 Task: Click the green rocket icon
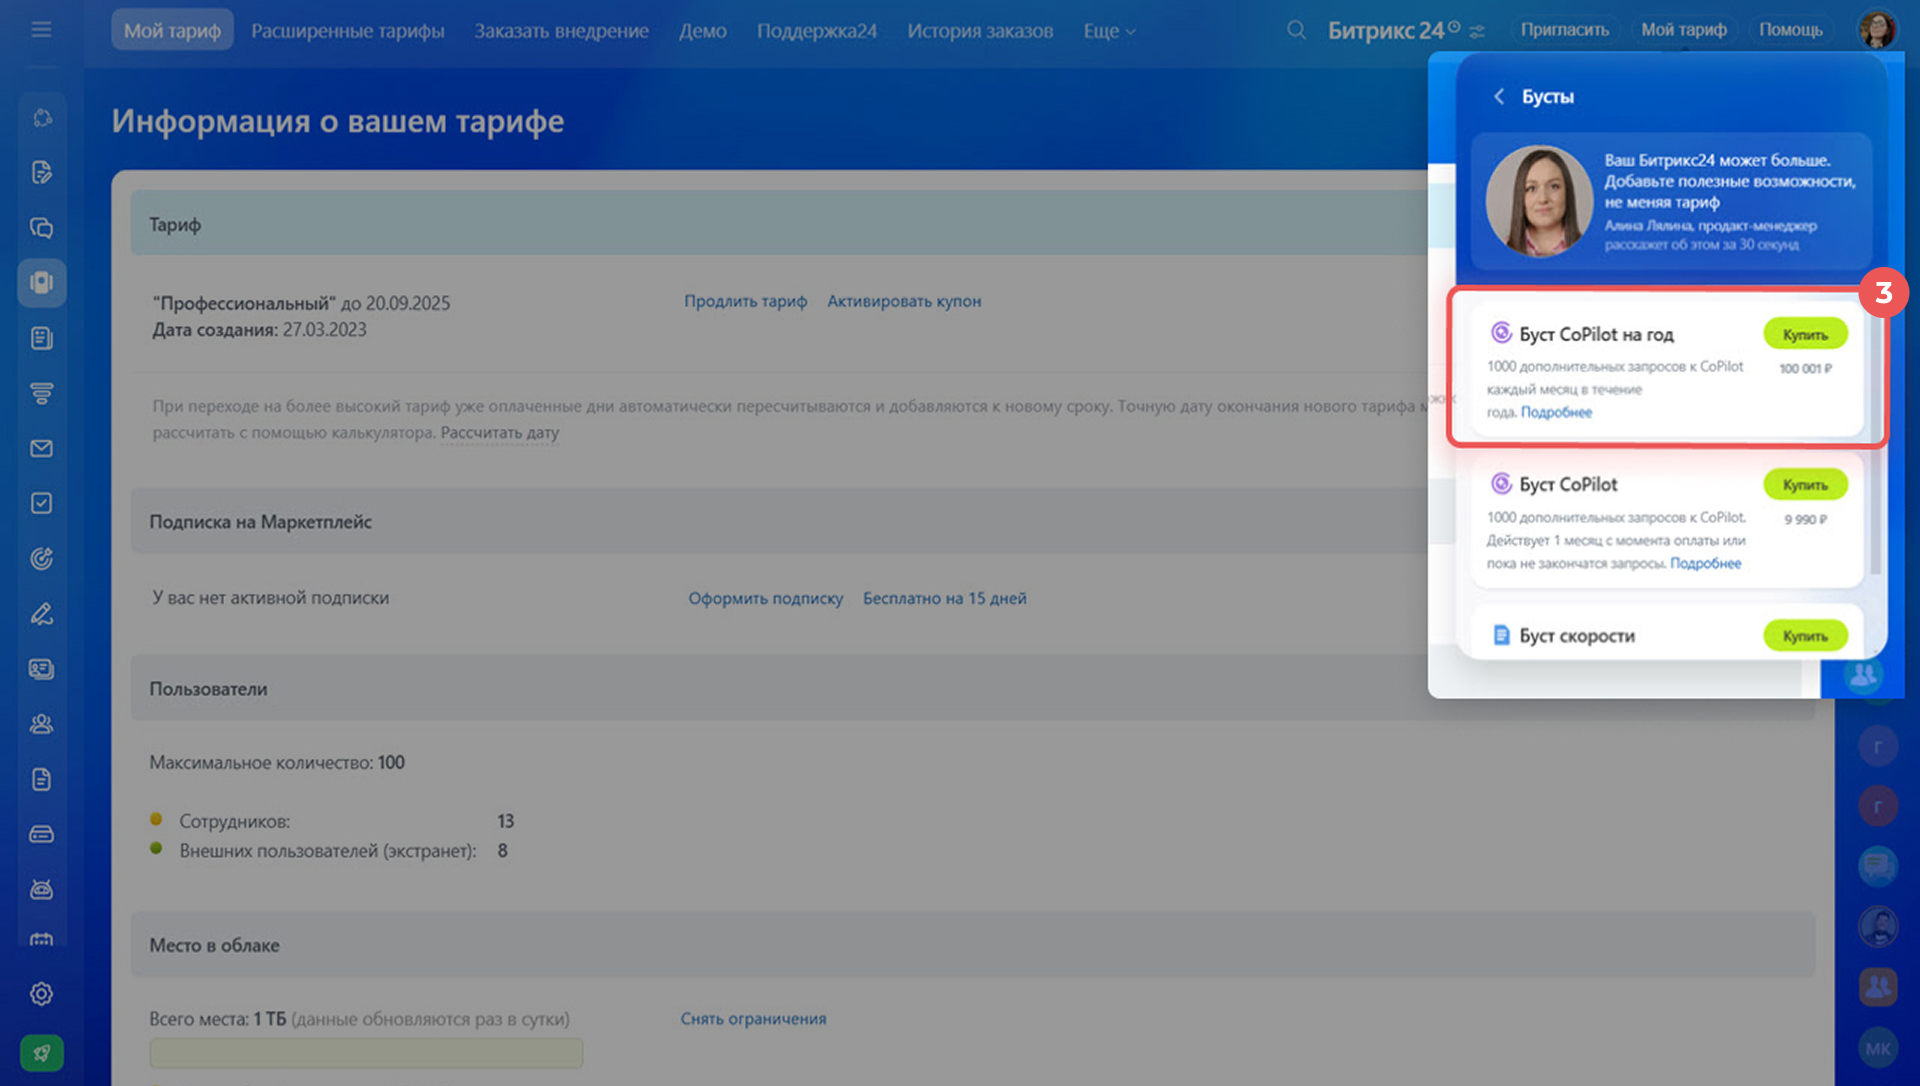coord(41,1052)
